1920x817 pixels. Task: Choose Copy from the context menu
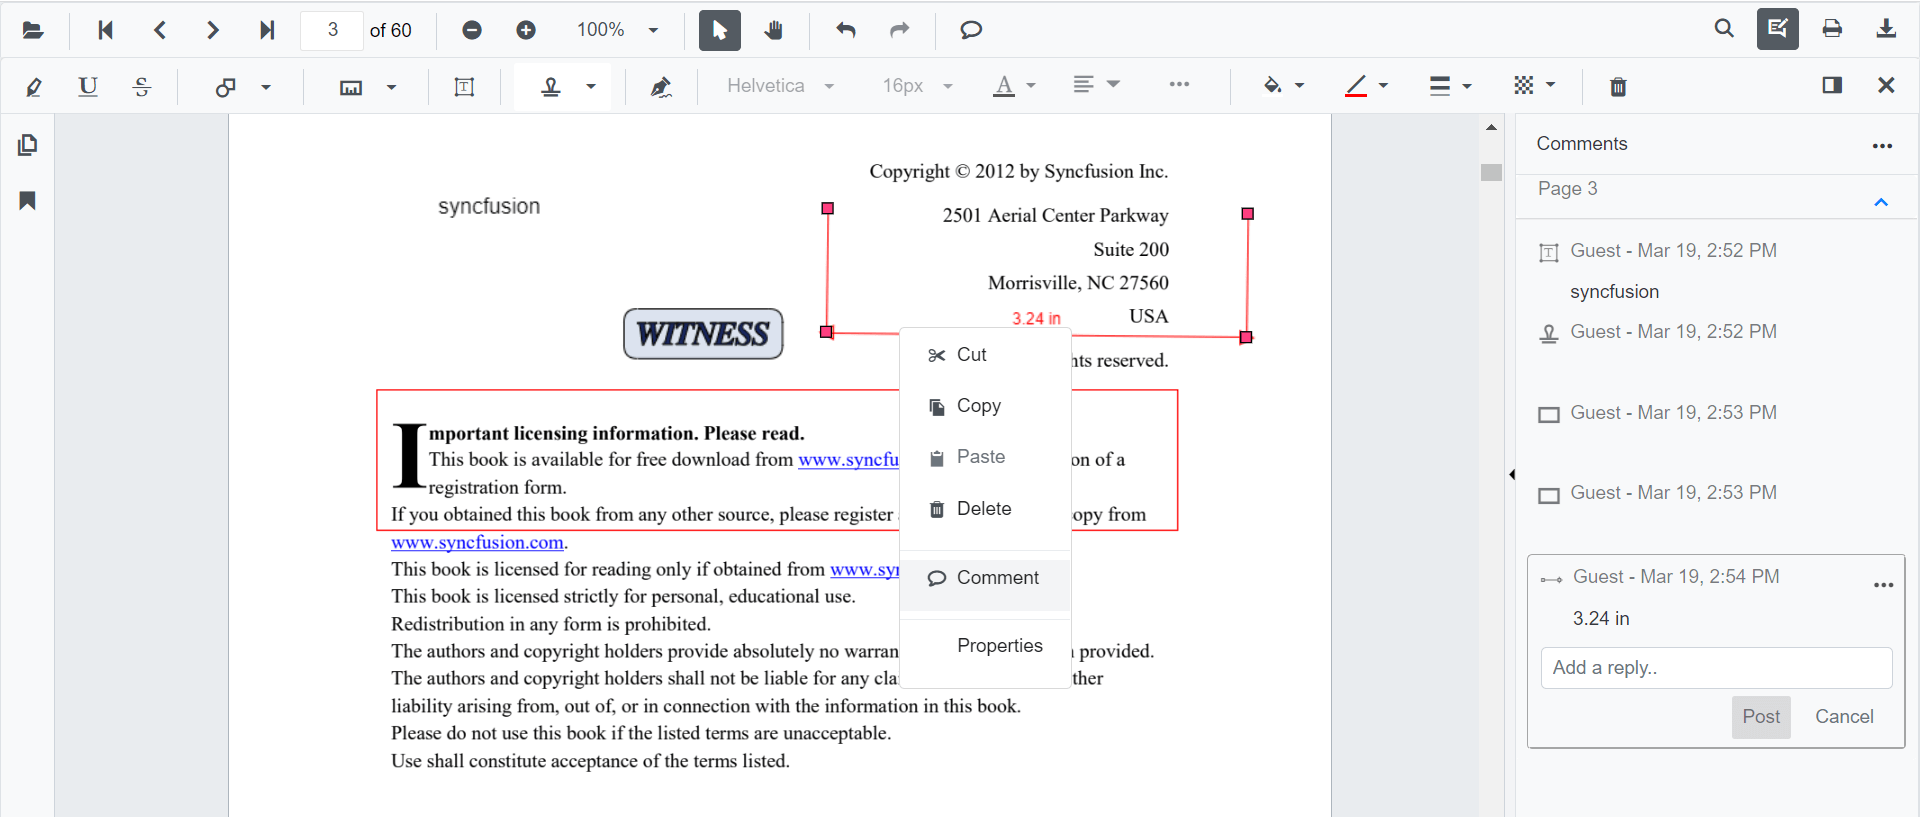point(985,406)
